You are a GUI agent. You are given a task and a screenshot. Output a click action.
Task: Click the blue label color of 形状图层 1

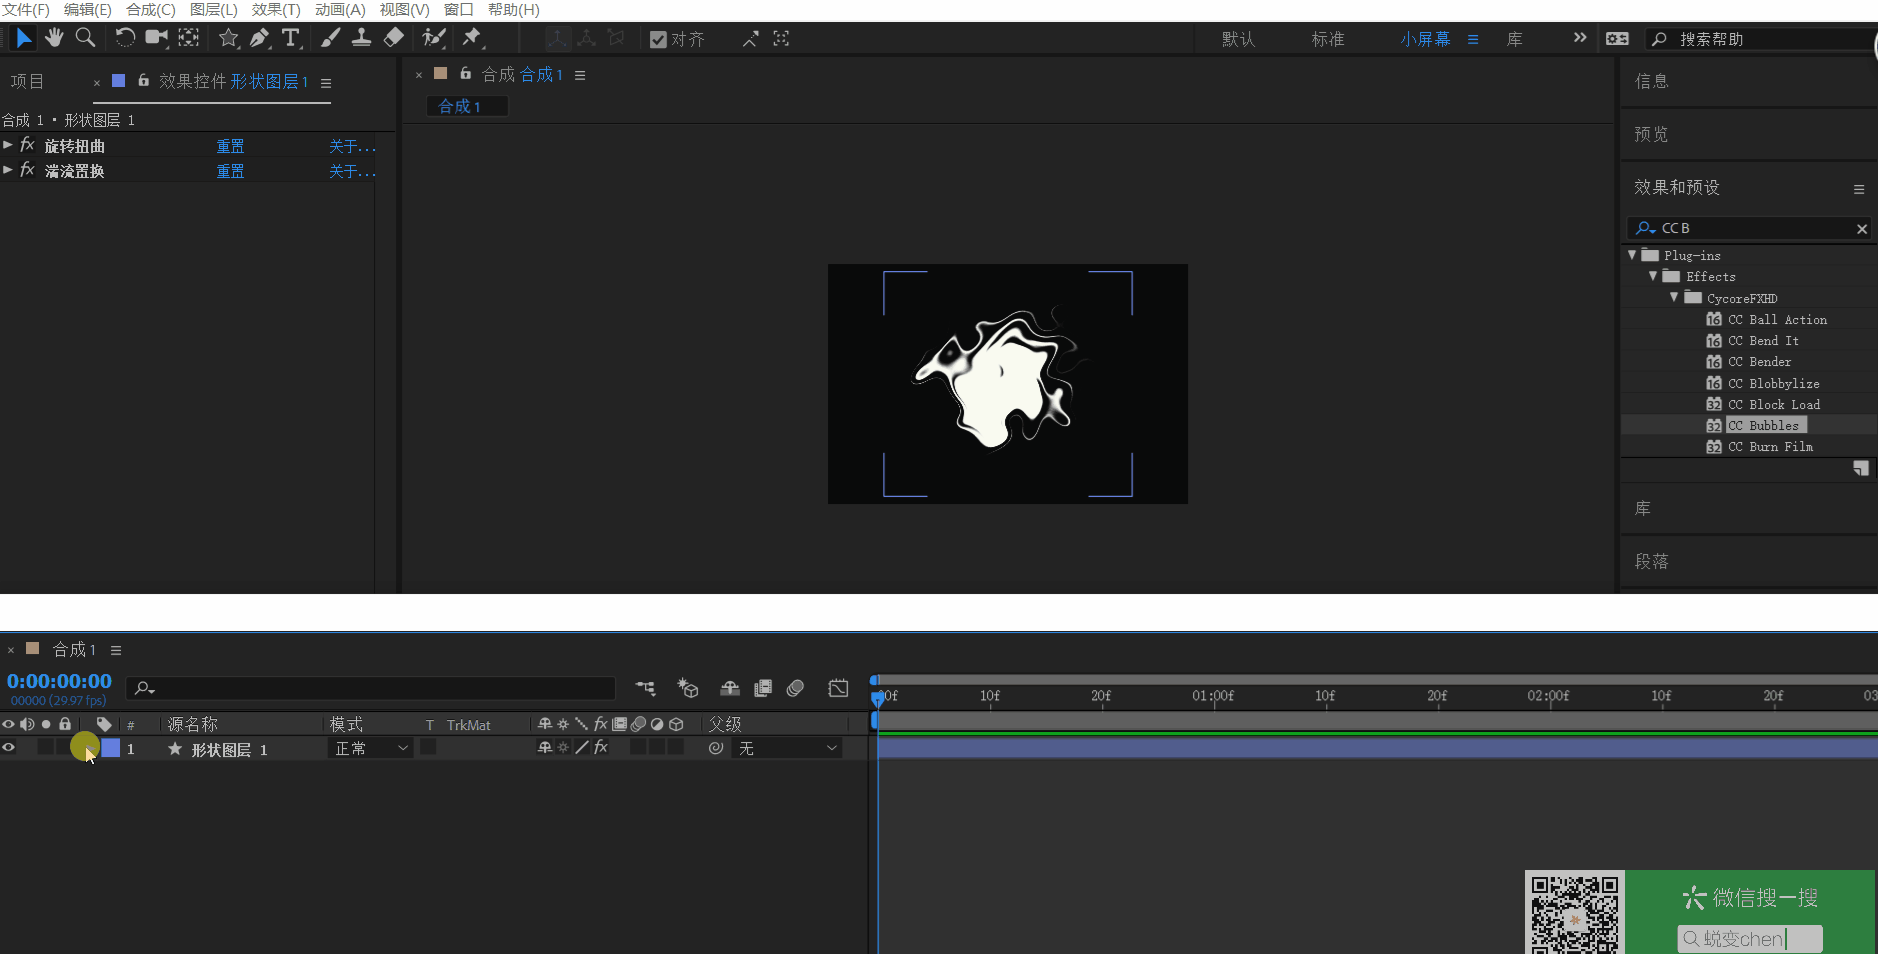pyautogui.click(x=111, y=748)
